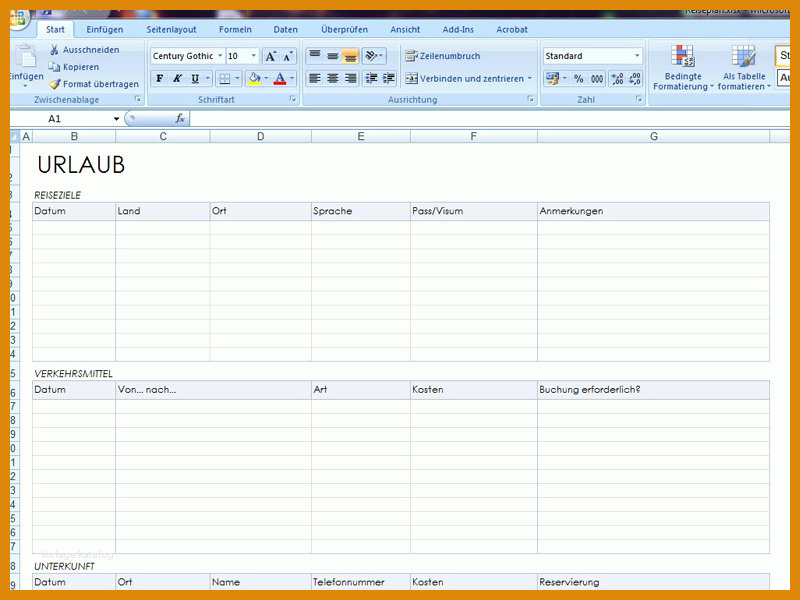
Task: Align text to middle of cell
Action: click(333, 55)
